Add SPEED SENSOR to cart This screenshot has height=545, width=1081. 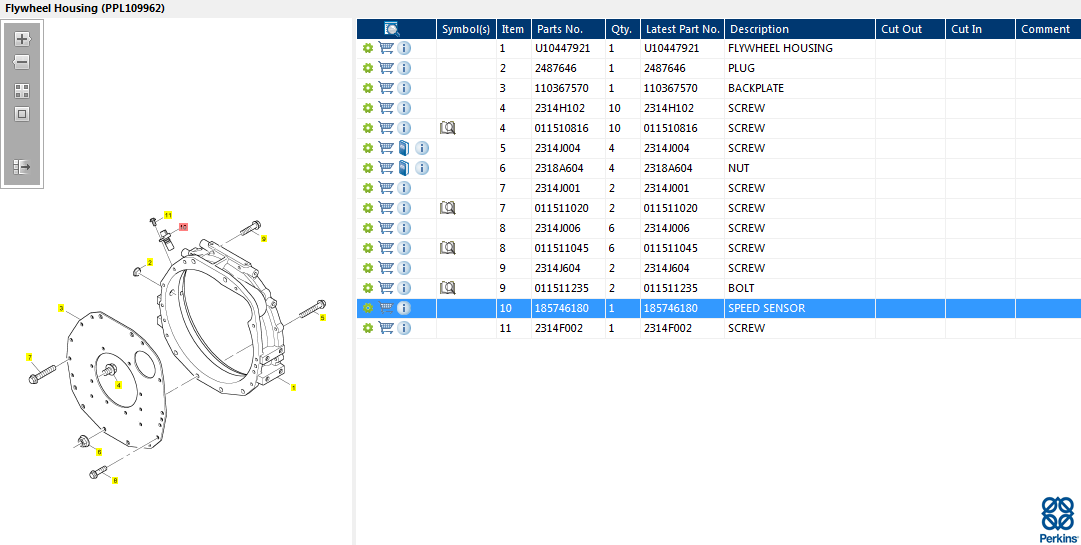pyautogui.click(x=386, y=308)
